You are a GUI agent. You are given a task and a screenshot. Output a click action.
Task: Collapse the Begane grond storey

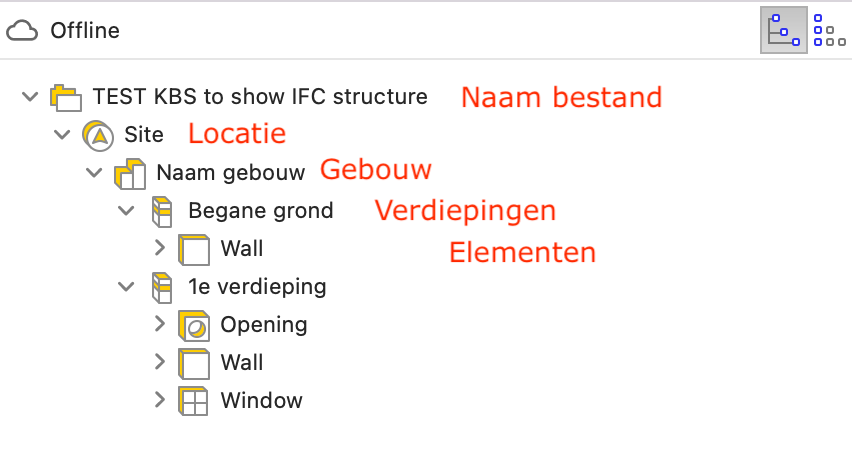[x=126, y=210]
